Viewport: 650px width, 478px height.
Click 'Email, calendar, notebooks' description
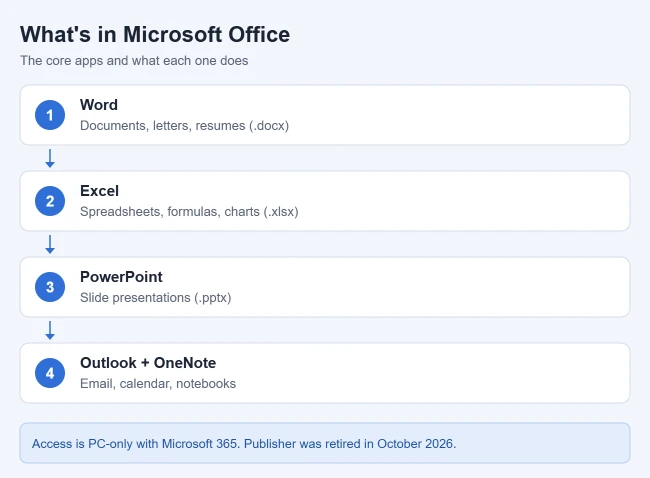[158, 383]
